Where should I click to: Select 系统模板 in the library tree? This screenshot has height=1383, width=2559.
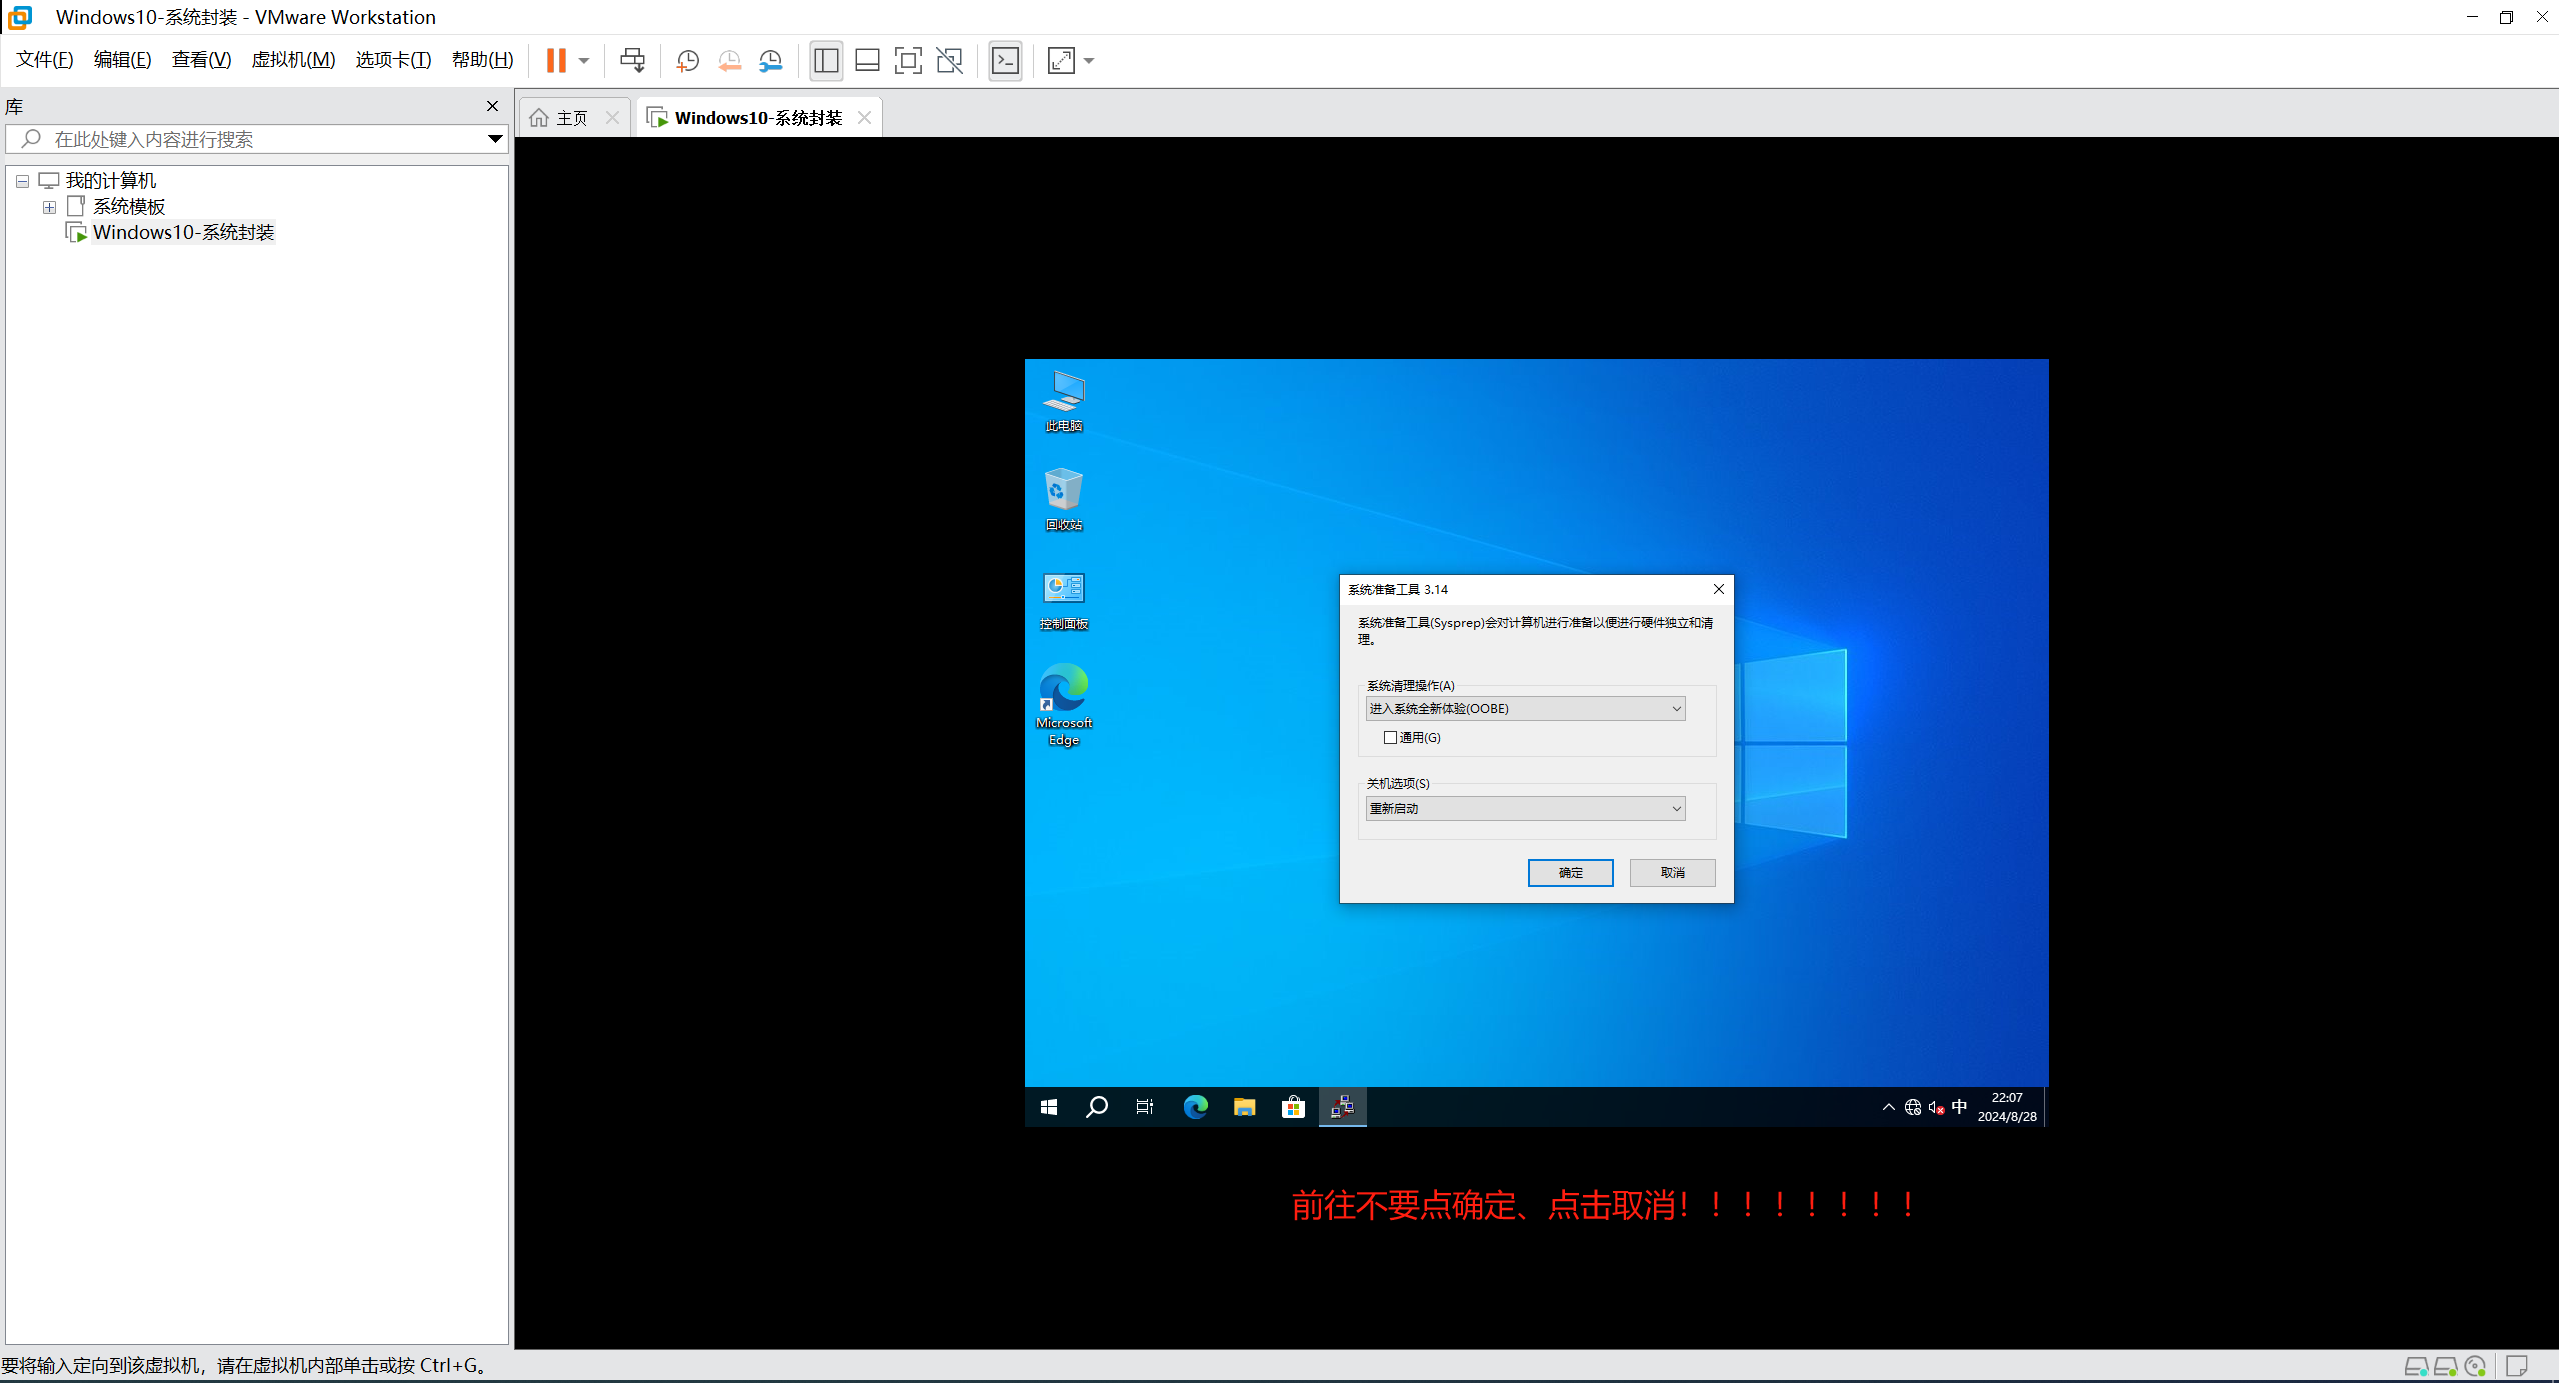tap(129, 207)
